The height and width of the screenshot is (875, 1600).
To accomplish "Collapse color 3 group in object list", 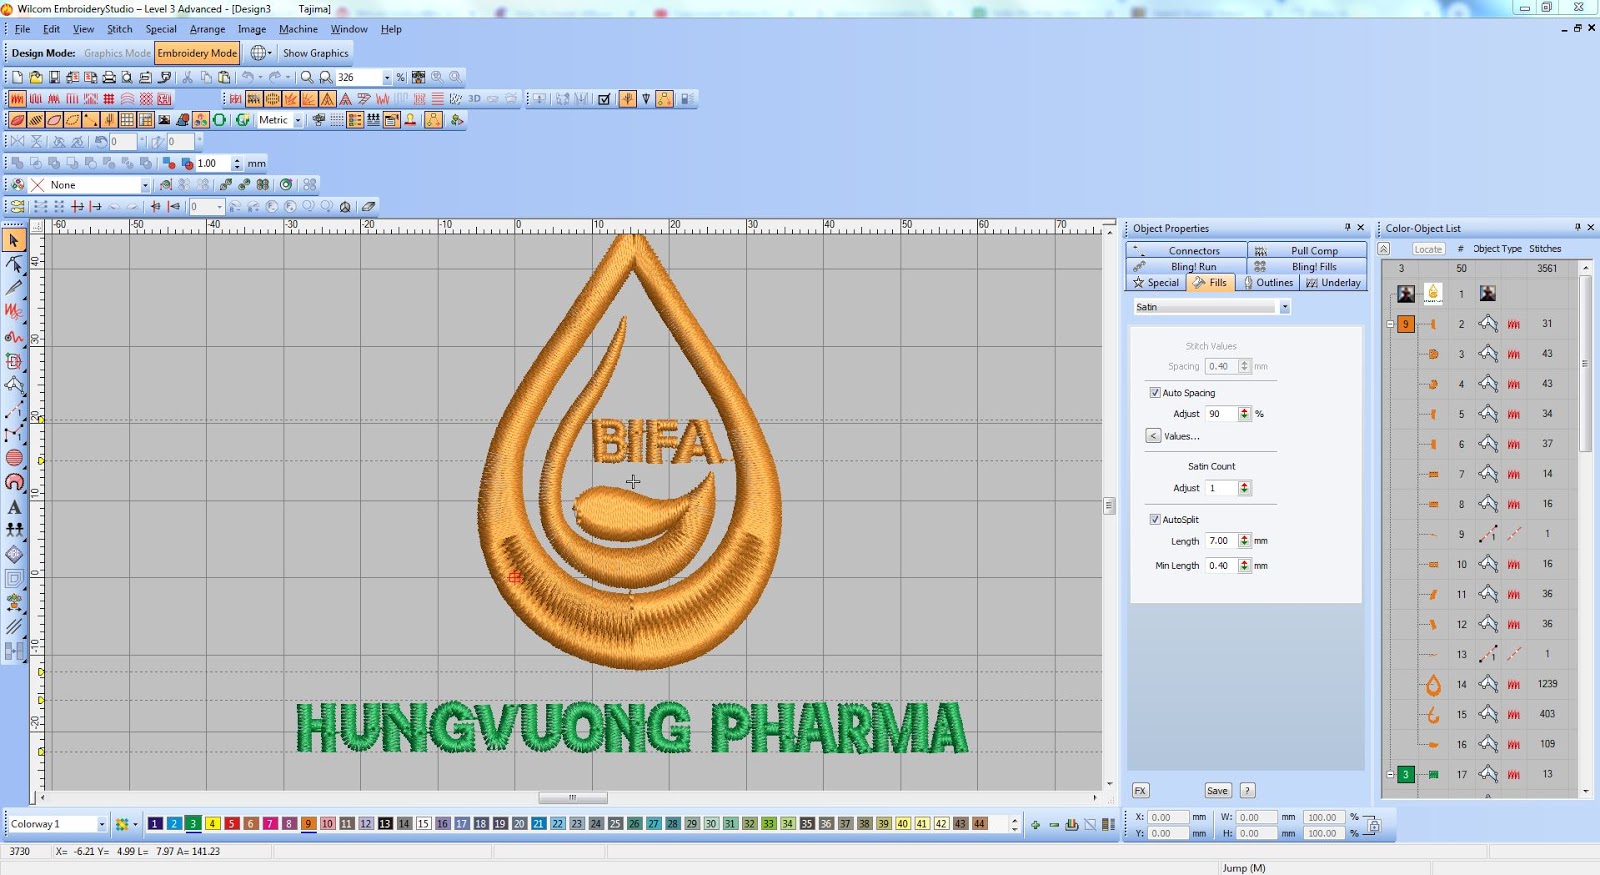I will [1390, 774].
